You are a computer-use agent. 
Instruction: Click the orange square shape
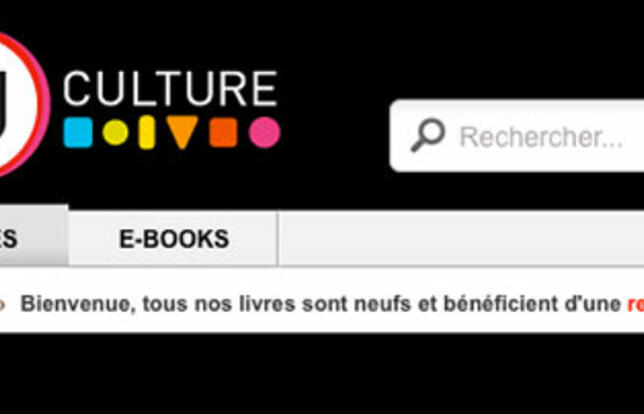[223, 132]
